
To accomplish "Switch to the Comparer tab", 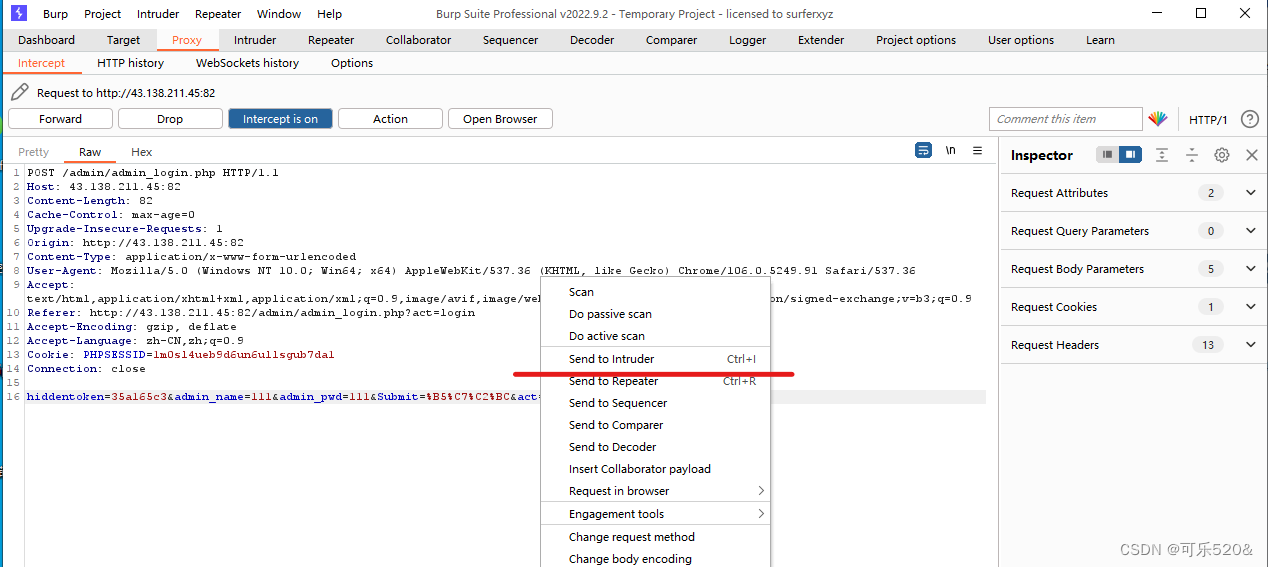I will pos(671,40).
